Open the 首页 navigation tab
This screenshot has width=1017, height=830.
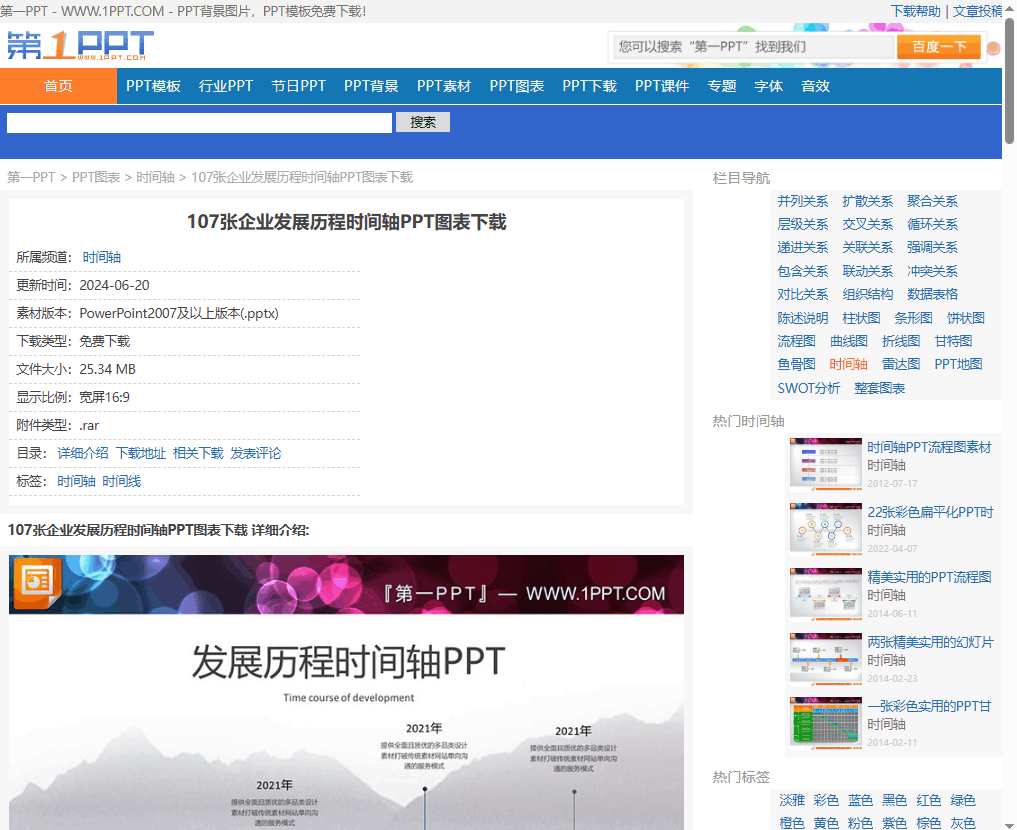(x=58, y=86)
